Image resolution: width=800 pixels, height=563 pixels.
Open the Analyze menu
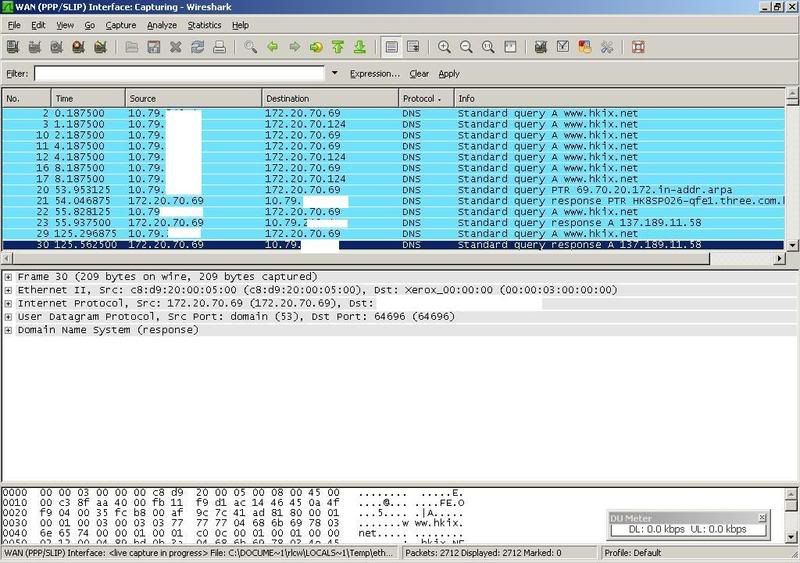[x=162, y=25]
